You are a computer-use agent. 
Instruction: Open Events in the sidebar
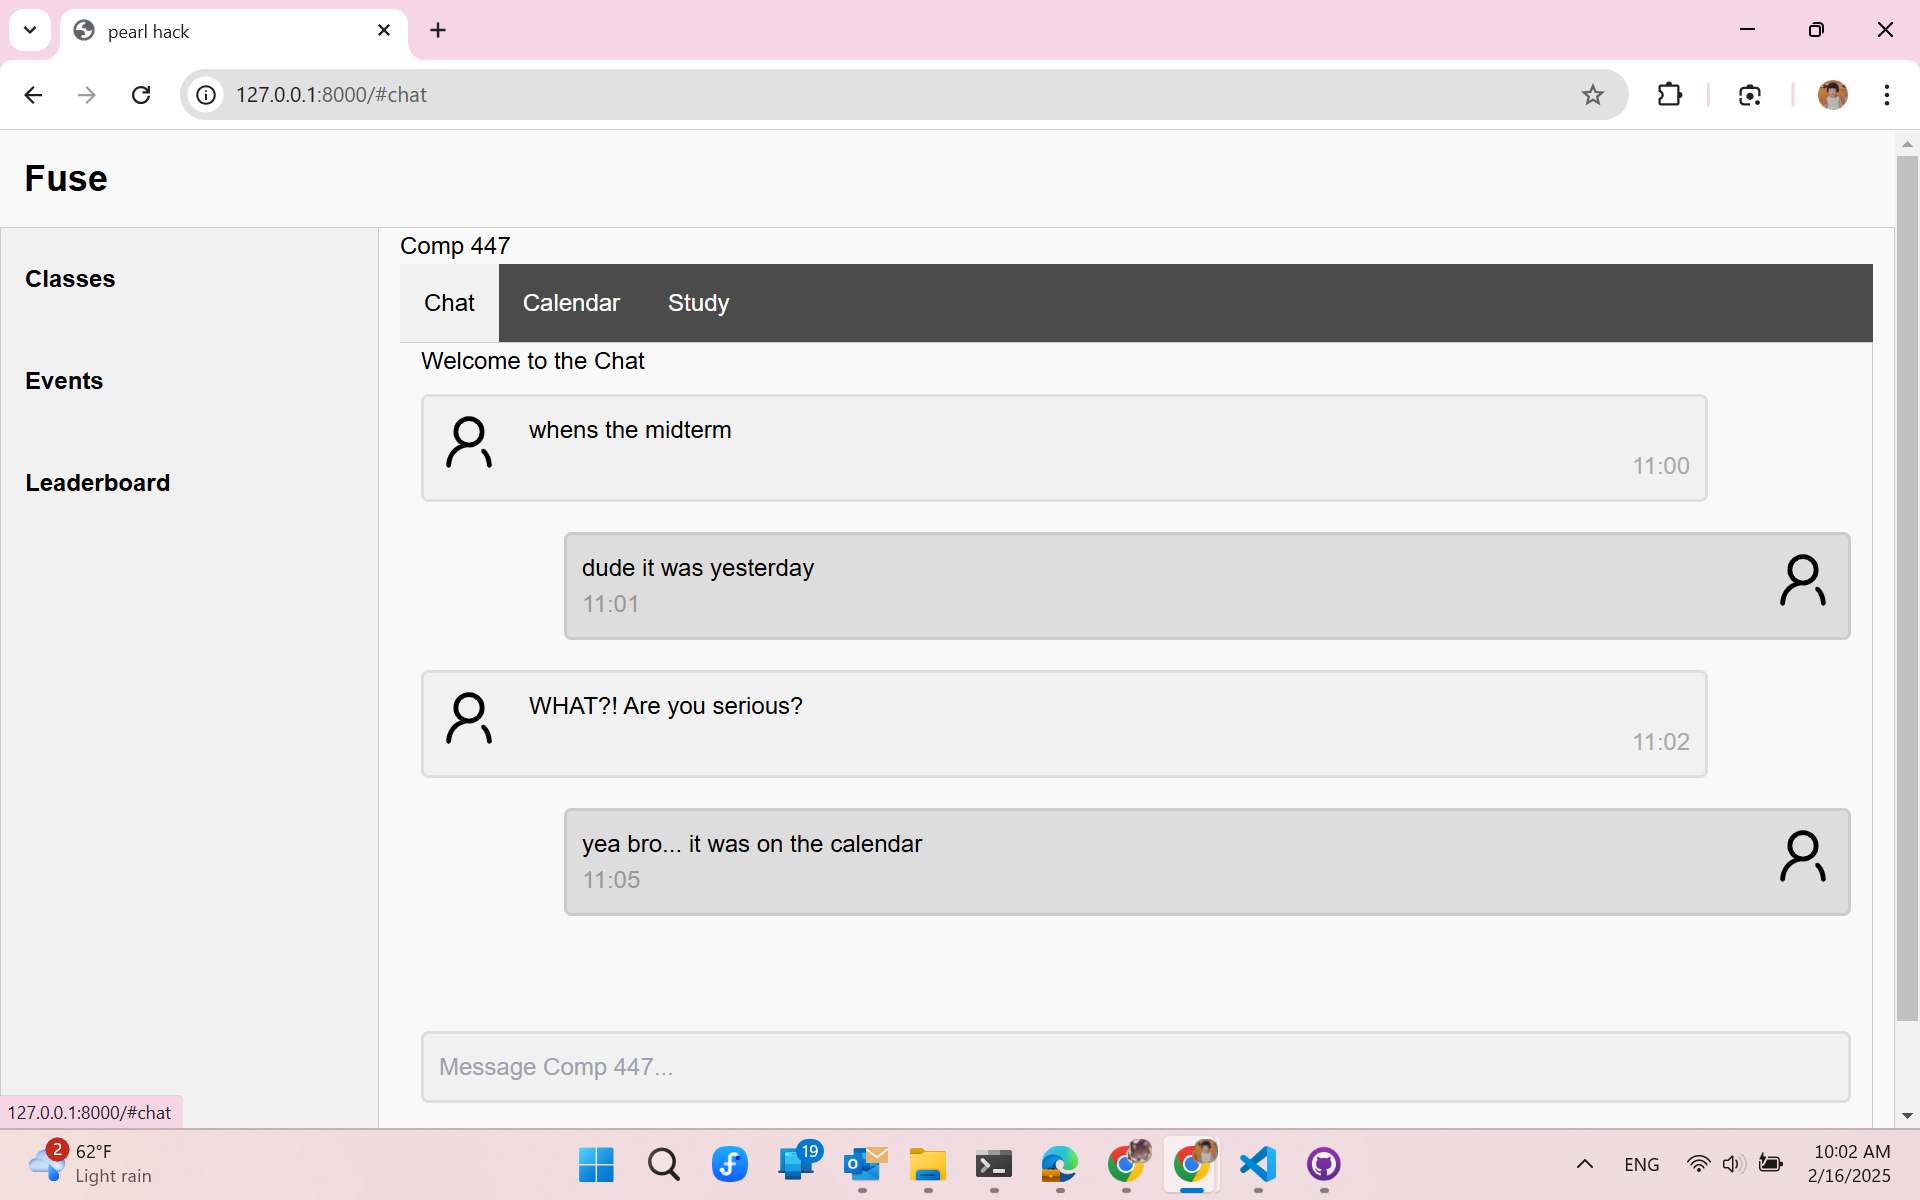pos(64,381)
